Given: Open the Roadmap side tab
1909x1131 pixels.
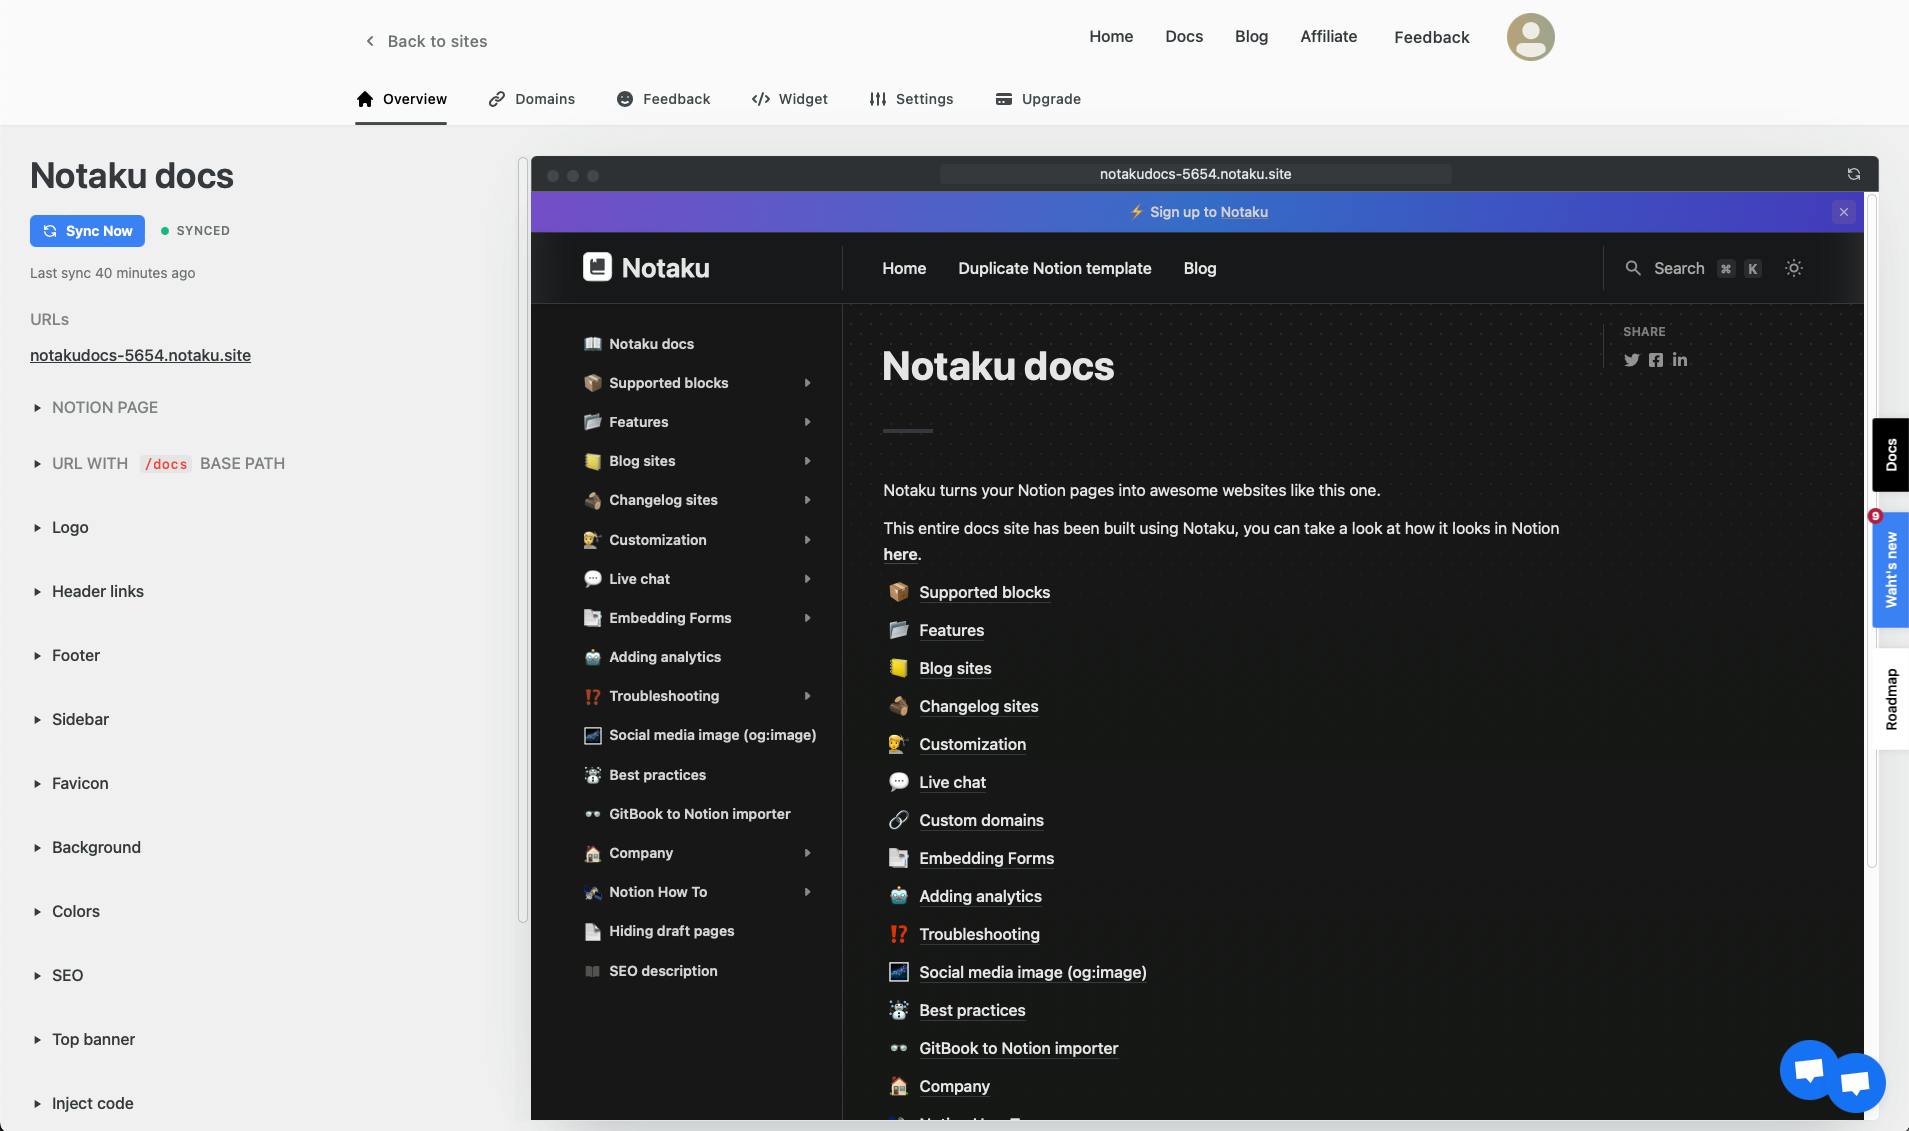Looking at the screenshot, I should click(1890, 699).
